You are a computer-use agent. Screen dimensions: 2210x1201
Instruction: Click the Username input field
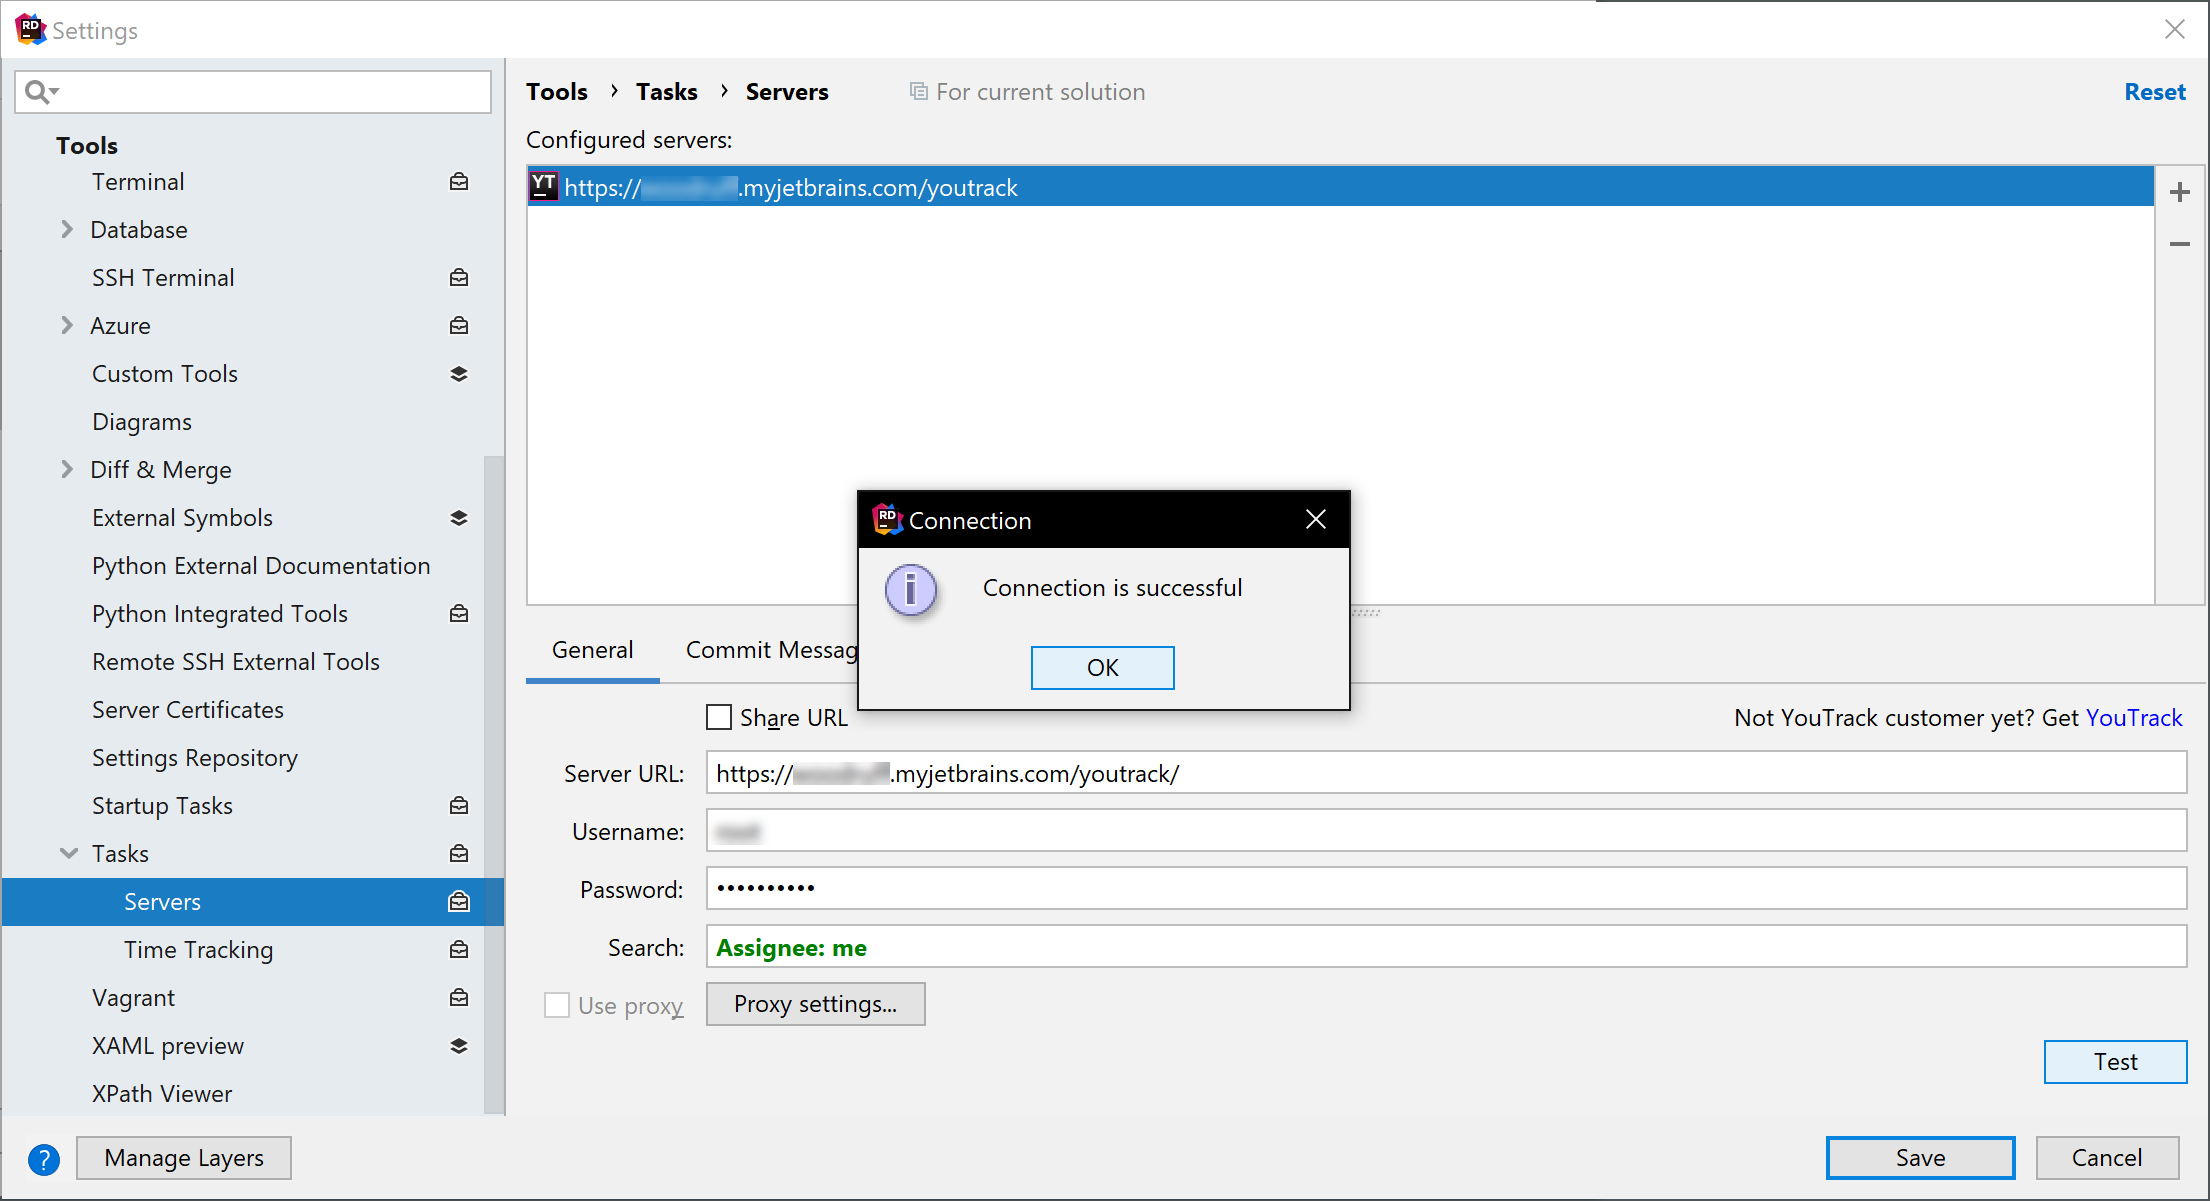(1446, 831)
